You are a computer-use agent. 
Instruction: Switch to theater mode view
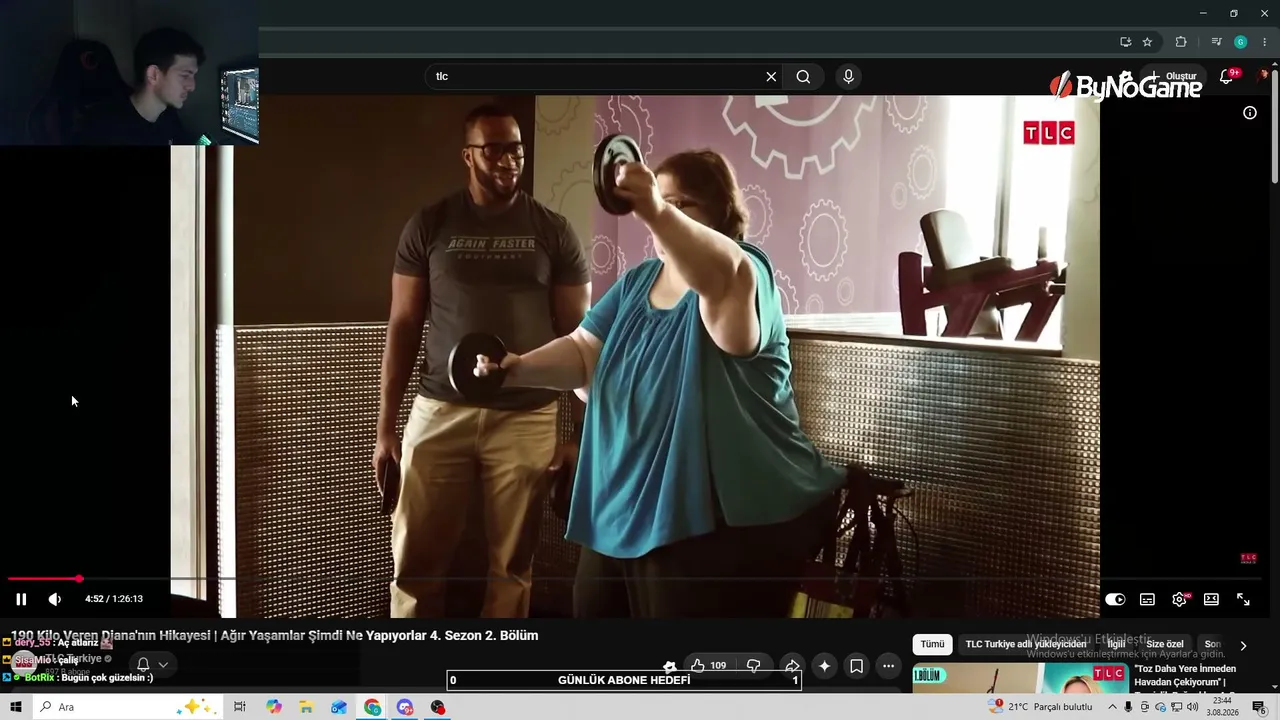point(1211,599)
